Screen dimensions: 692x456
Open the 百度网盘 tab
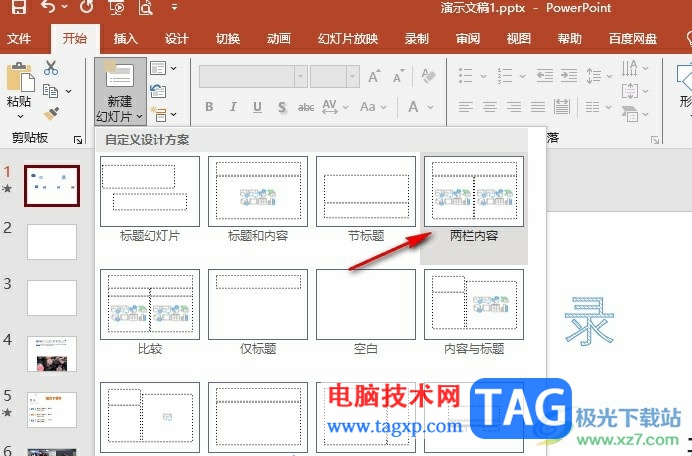pos(633,39)
